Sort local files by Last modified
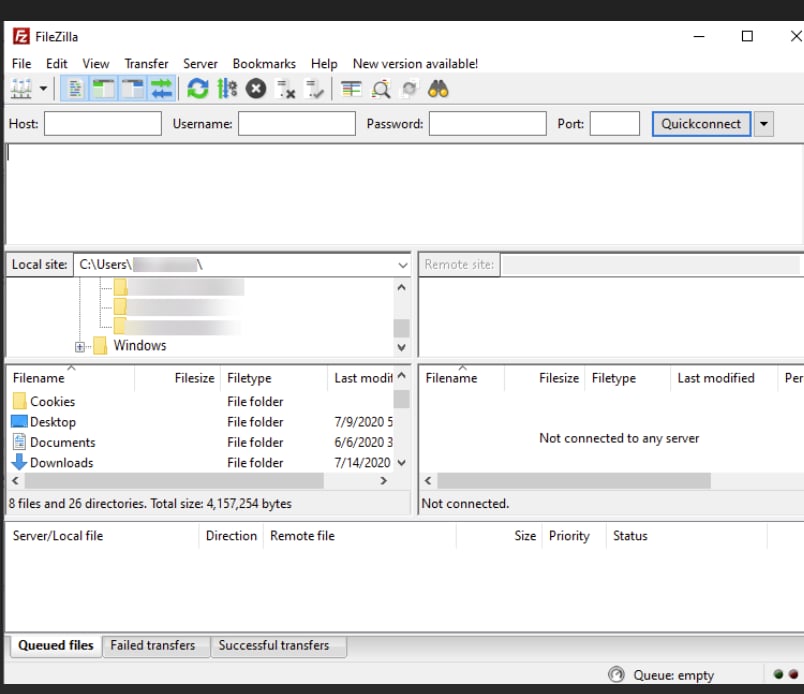The height and width of the screenshot is (694, 804). (361, 378)
